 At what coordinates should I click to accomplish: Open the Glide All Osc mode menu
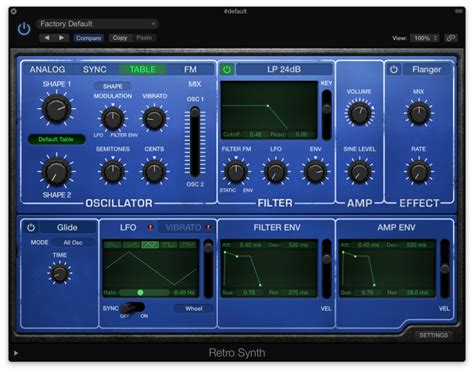[x=74, y=243]
